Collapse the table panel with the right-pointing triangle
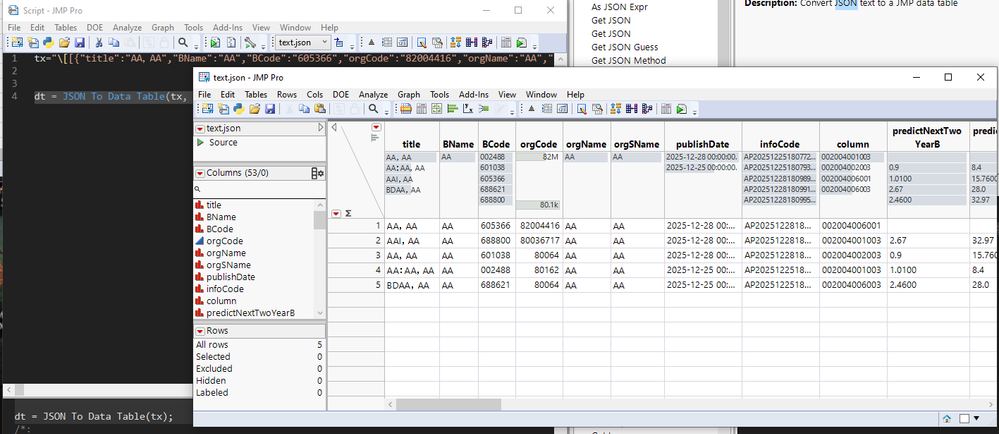The width and height of the screenshot is (999, 434). [x=321, y=128]
